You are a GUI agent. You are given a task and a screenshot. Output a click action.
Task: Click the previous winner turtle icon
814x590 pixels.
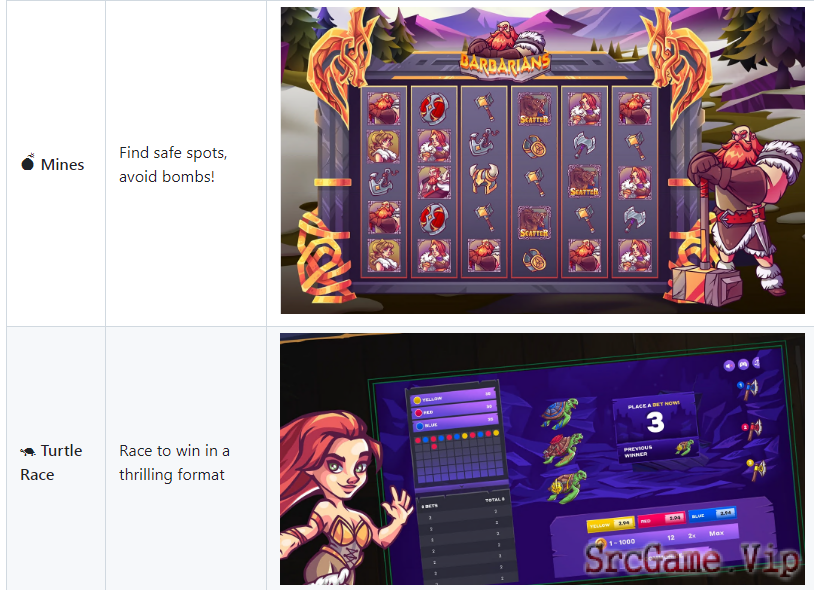click(x=685, y=447)
